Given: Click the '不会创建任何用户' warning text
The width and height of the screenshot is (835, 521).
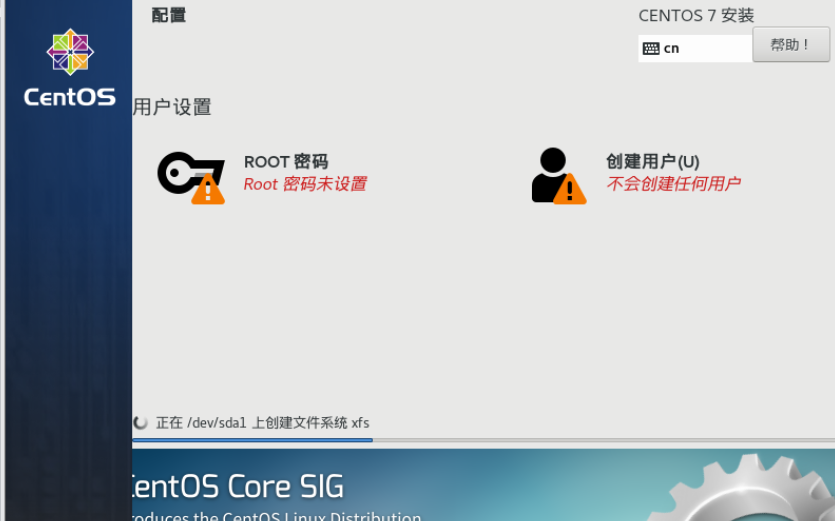Looking at the screenshot, I should (x=673, y=184).
